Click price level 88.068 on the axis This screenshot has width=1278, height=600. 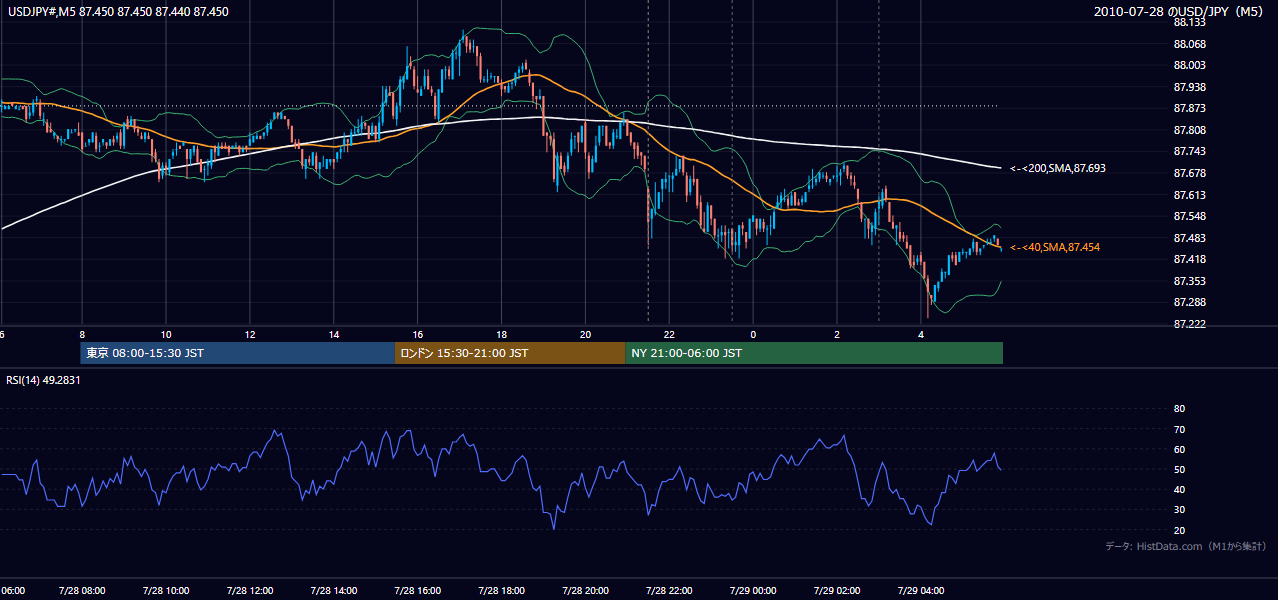pyautogui.click(x=1189, y=44)
